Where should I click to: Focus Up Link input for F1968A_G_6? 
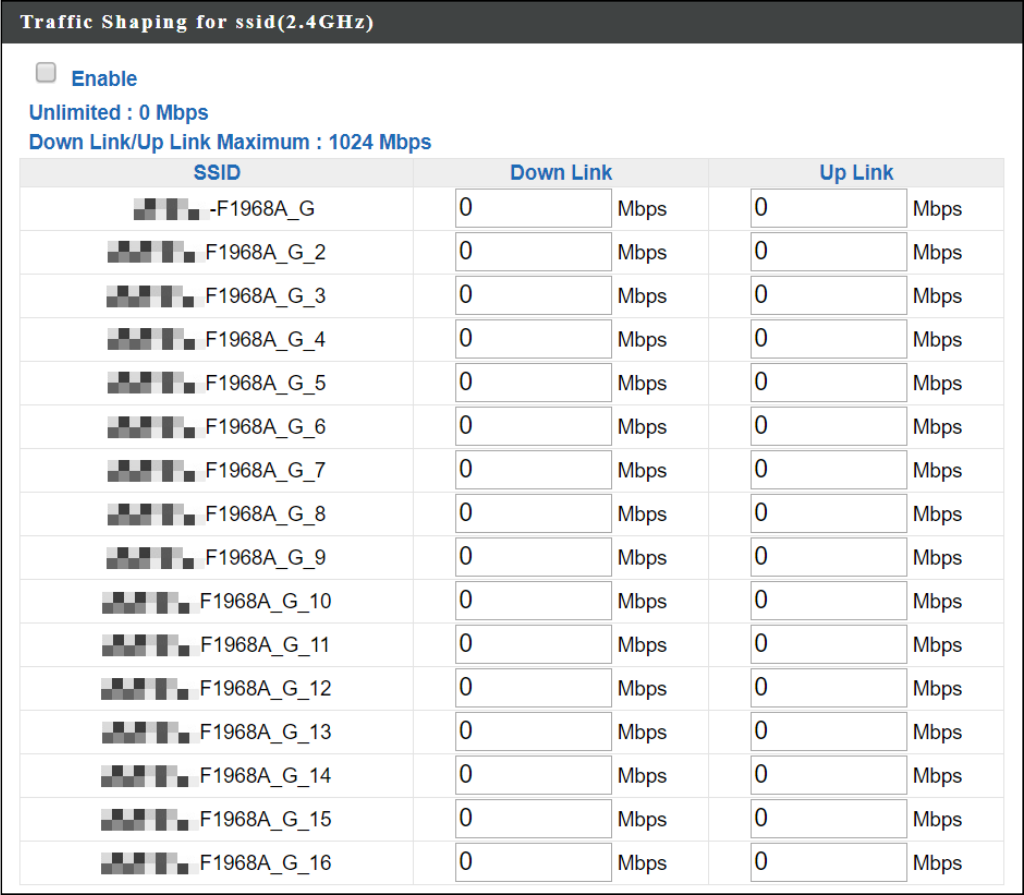(828, 426)
